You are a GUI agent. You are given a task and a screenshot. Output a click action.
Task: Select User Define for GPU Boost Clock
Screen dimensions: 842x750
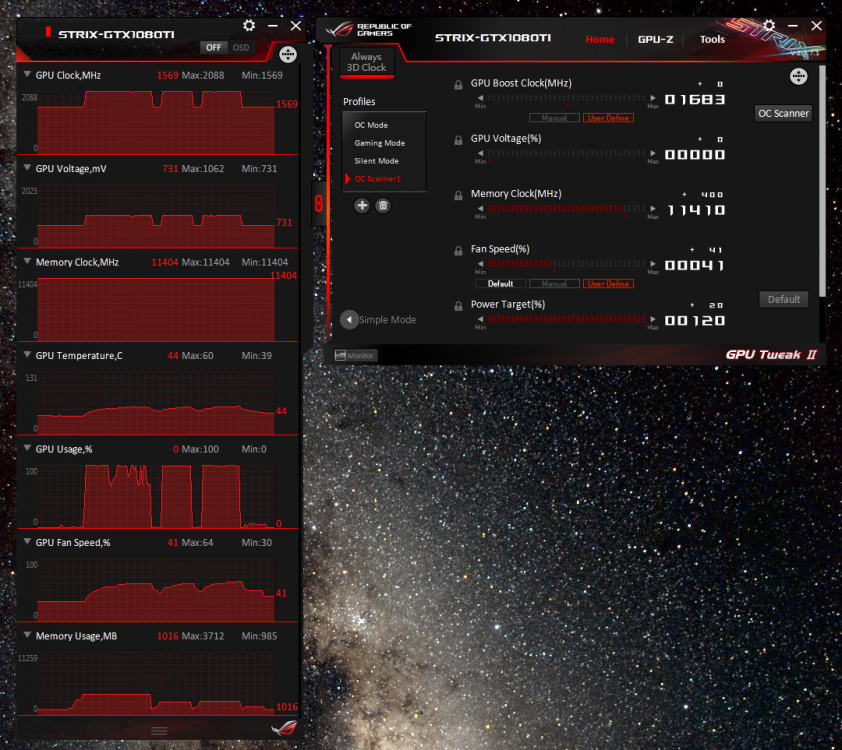tap(608, 118)
